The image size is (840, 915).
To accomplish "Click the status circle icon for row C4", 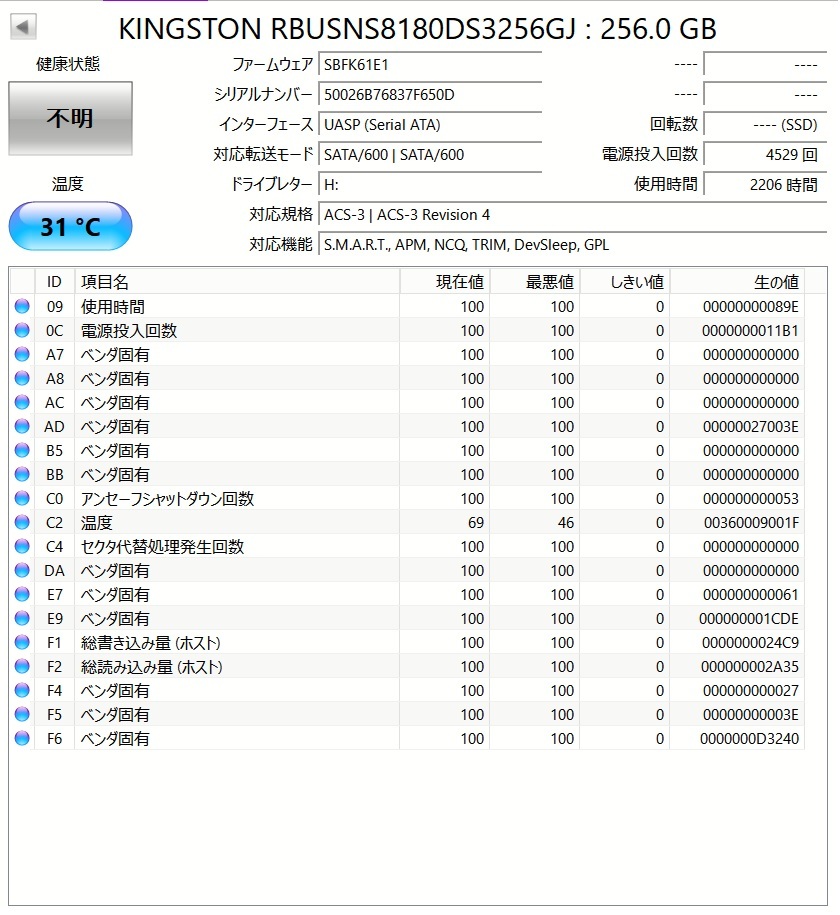I will point(22,546).
